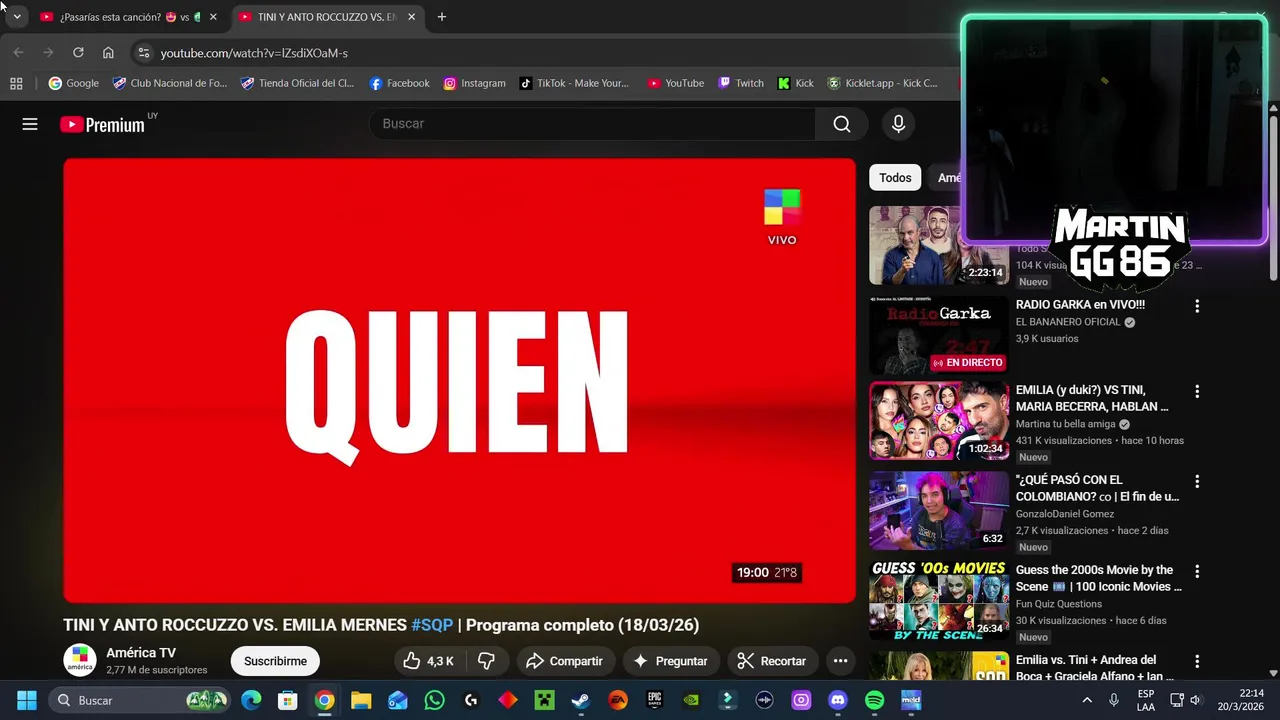
Task: Open the Chrome apps grid shortcut
Action: tap(16, 84)
